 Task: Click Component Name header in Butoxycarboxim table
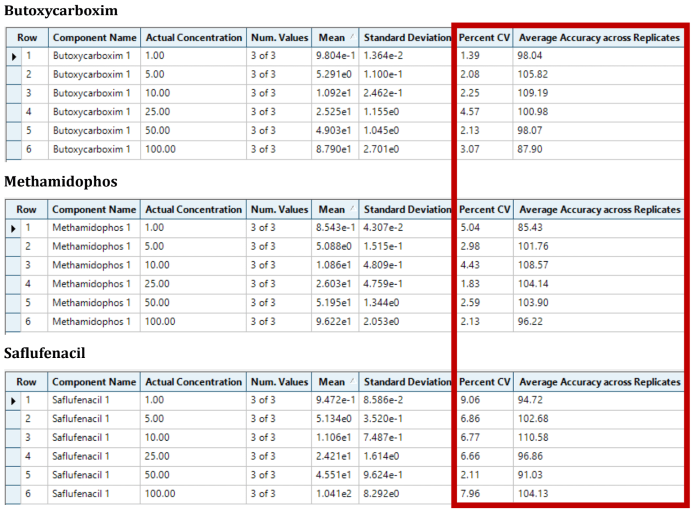[94, 38]
